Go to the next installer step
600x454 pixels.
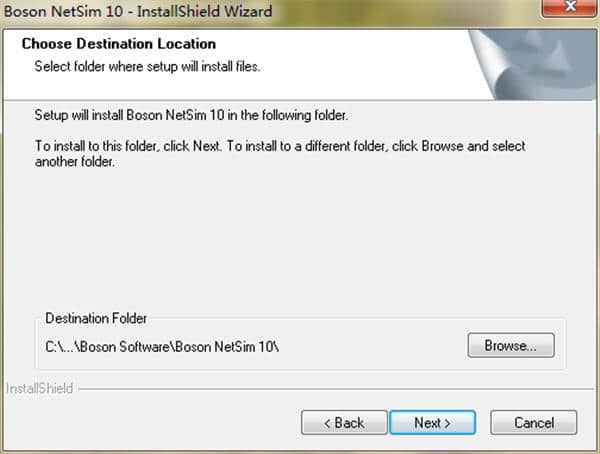click(432, 423)
